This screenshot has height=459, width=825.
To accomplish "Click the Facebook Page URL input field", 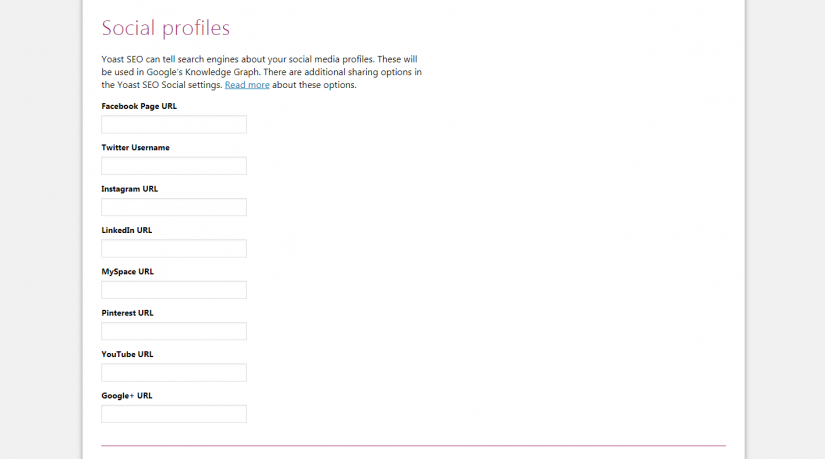I will [x=174, y=125].
